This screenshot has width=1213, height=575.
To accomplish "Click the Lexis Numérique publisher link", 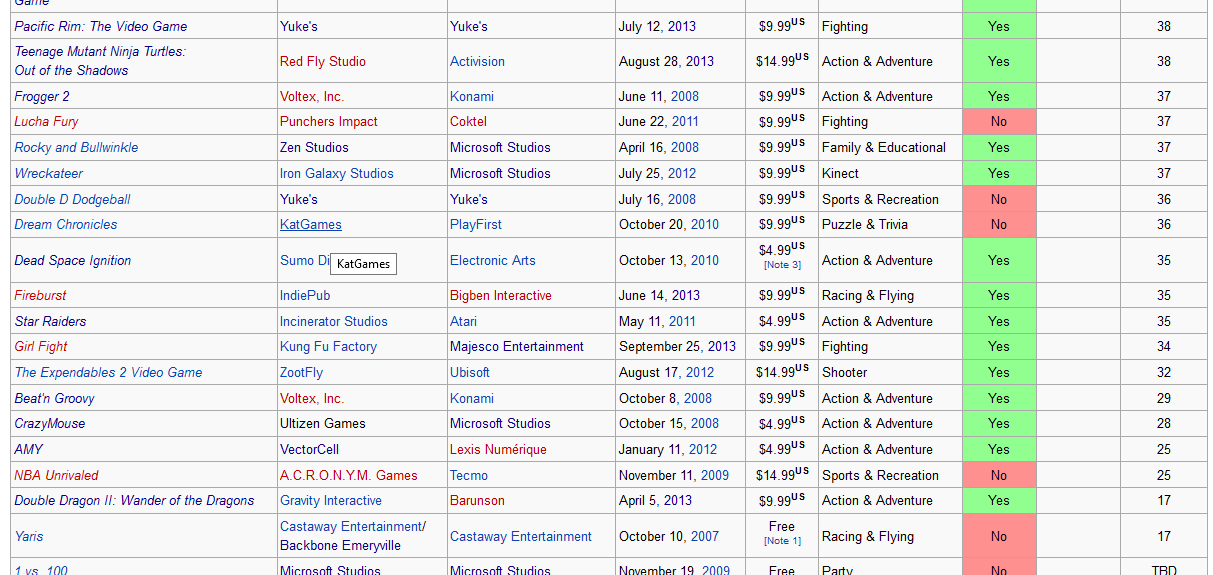I will click(498, 449).
